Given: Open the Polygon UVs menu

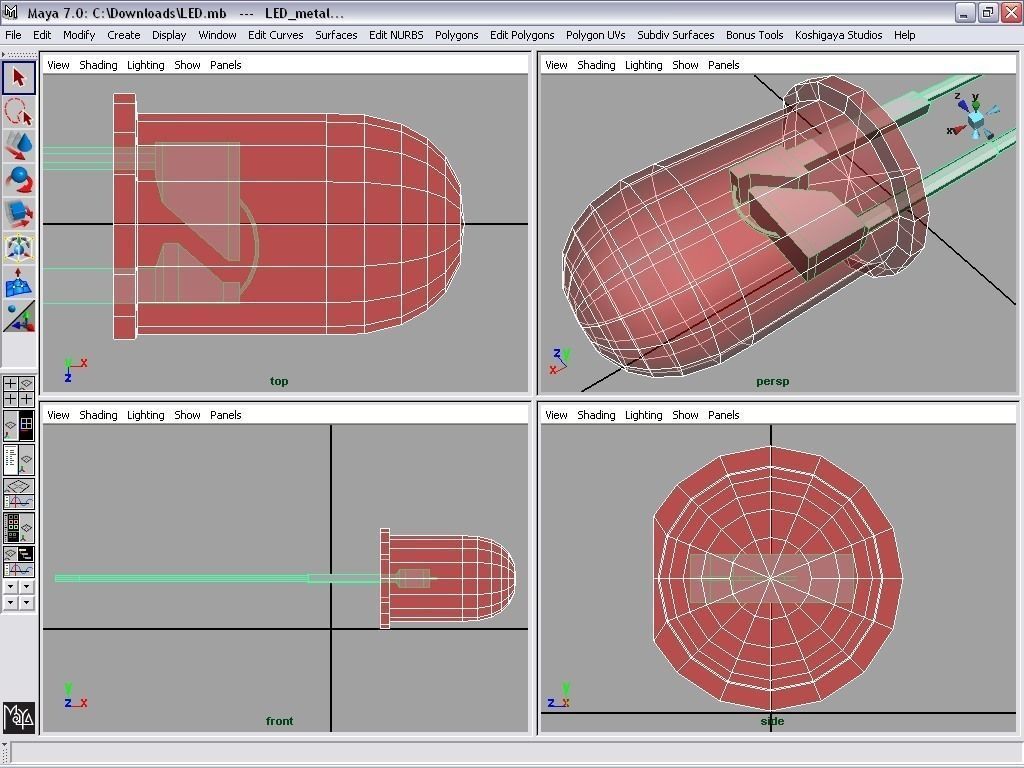Looking at the screenshot, I should [x=596, y=35].
